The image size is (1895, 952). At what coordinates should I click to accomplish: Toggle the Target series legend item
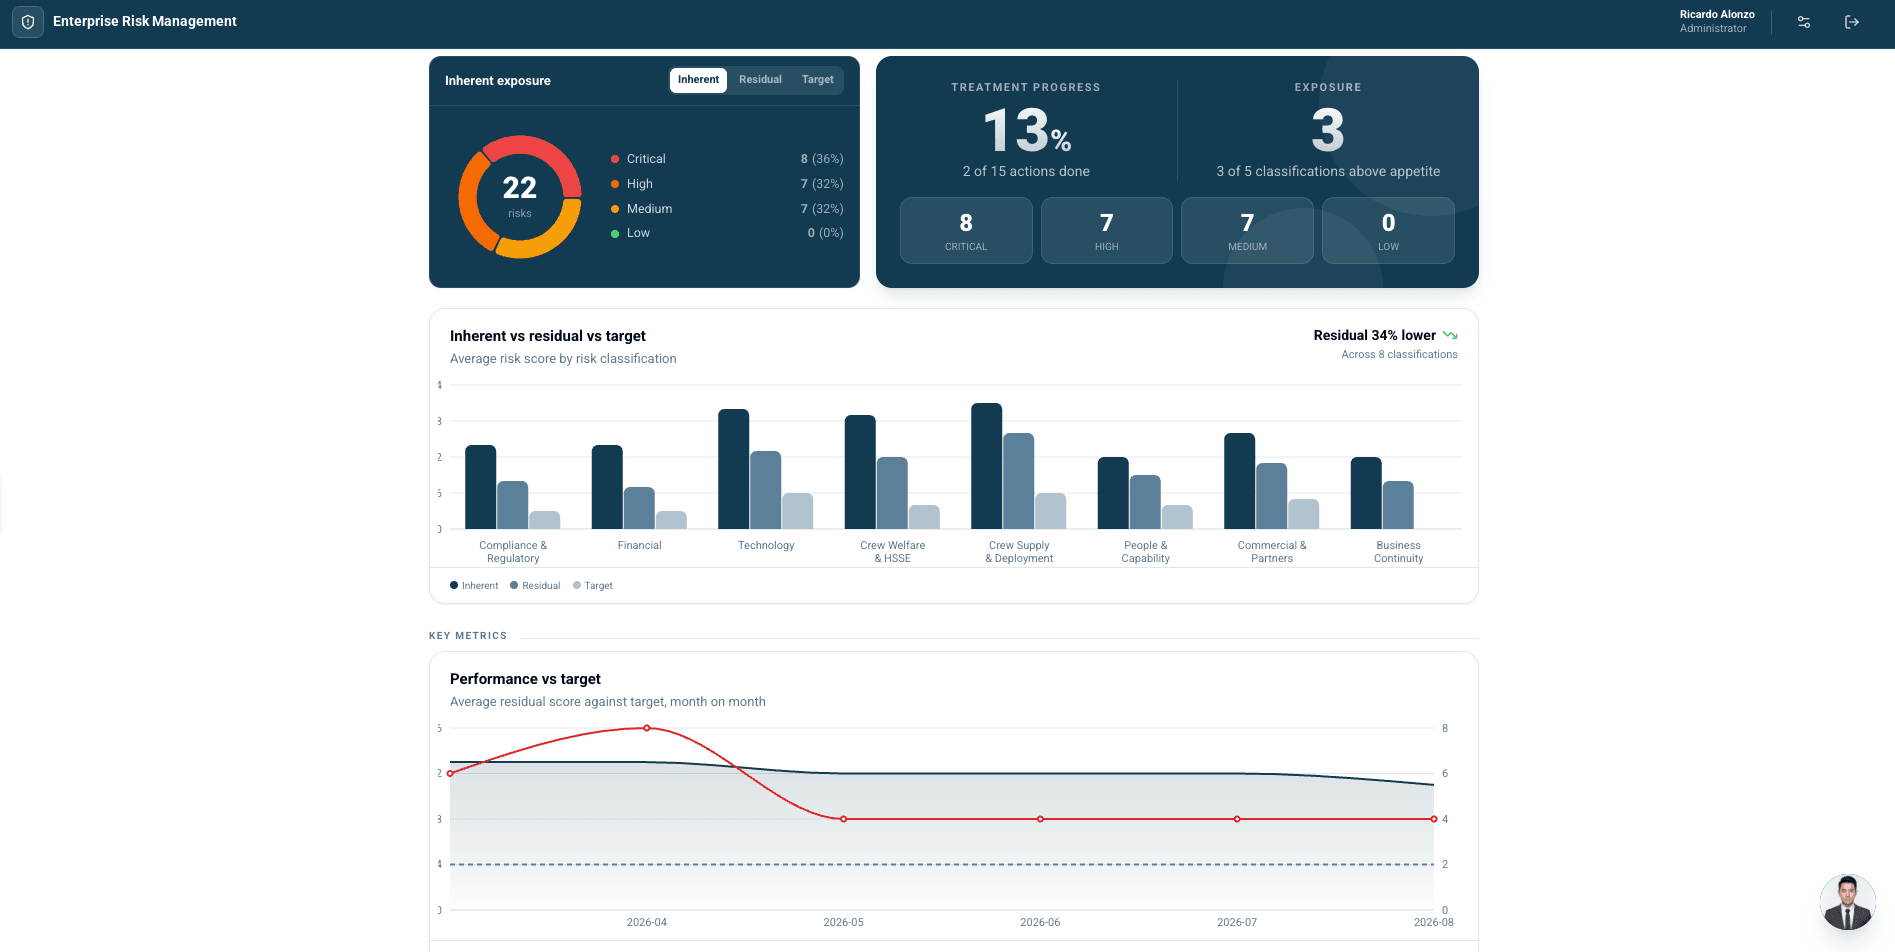tap(593, 586)
